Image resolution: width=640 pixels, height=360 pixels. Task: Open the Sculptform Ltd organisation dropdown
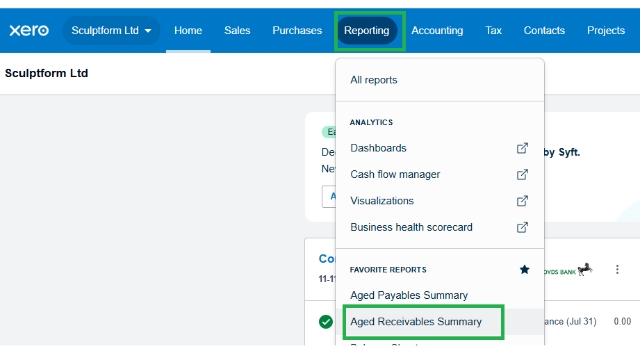(x=111, y=30)
